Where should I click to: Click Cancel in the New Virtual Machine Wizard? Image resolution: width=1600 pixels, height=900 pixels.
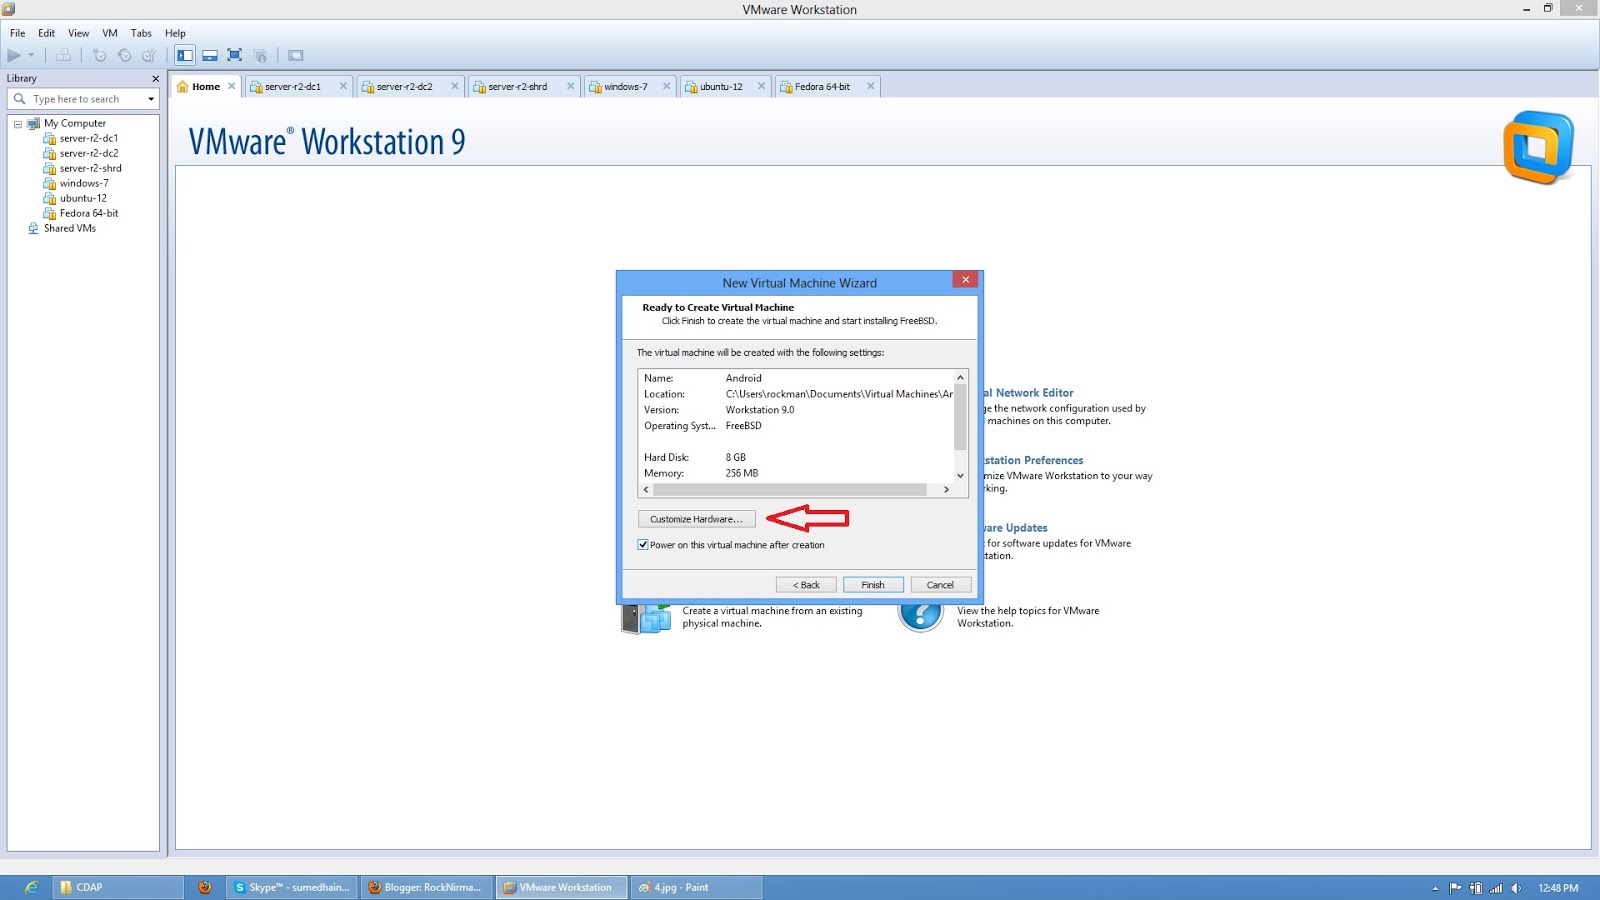pyautogui.click(x=940, y=585)
